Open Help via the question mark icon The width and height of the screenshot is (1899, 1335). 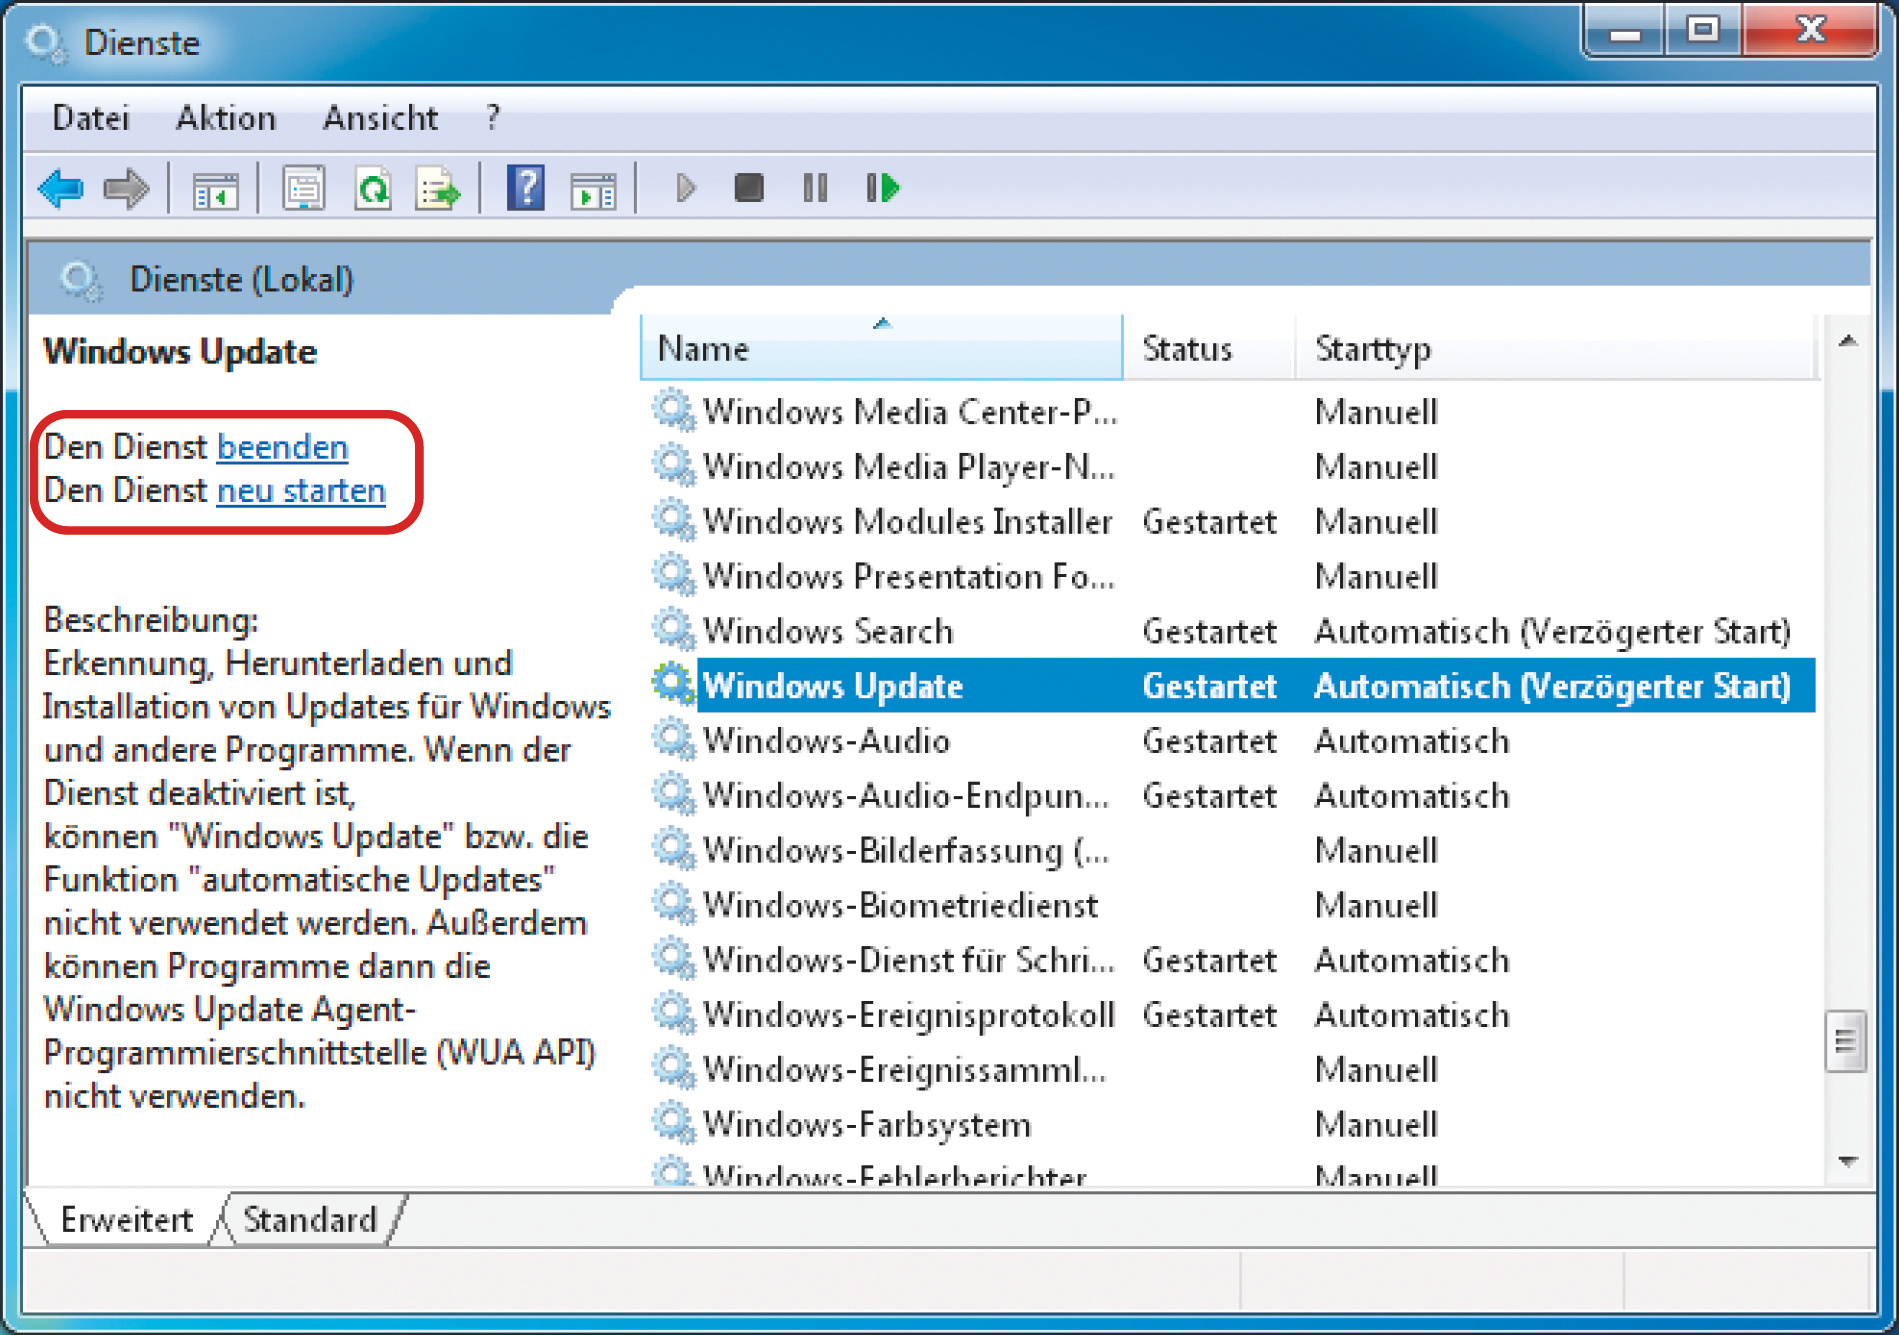(525, 188)
